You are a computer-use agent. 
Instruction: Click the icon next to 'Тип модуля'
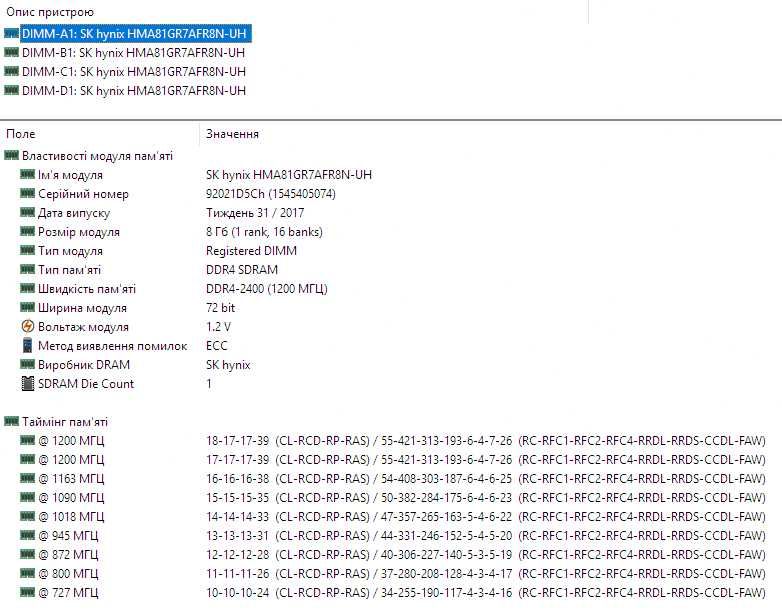pos(27,250)
